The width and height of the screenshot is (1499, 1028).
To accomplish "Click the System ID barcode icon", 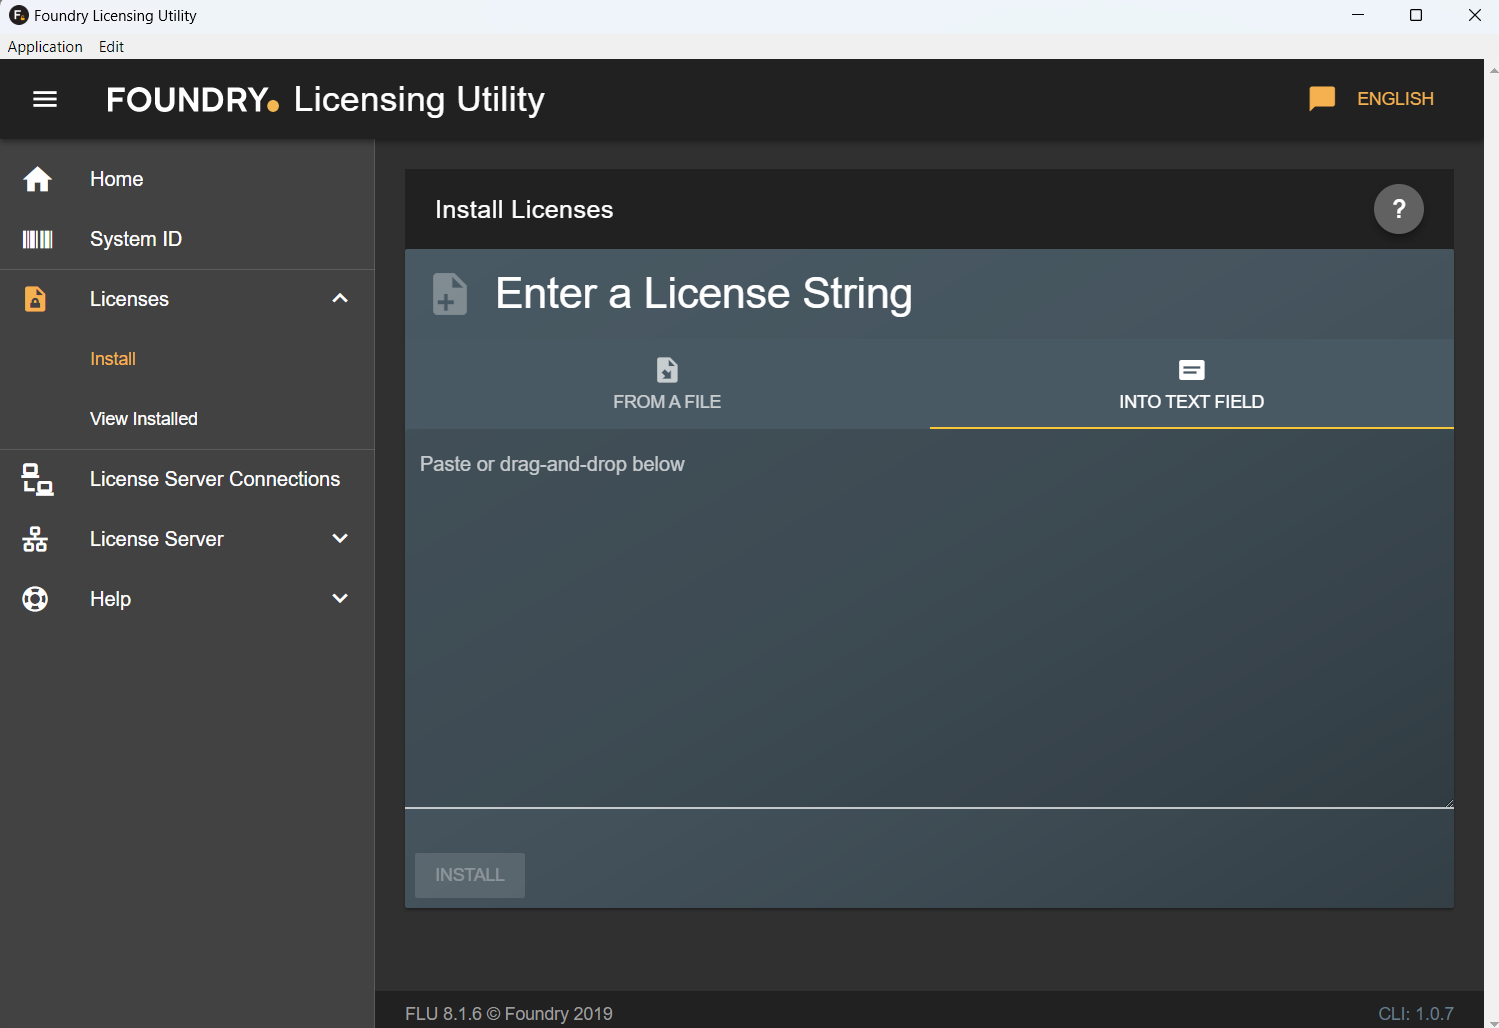I will click(37, 239).
